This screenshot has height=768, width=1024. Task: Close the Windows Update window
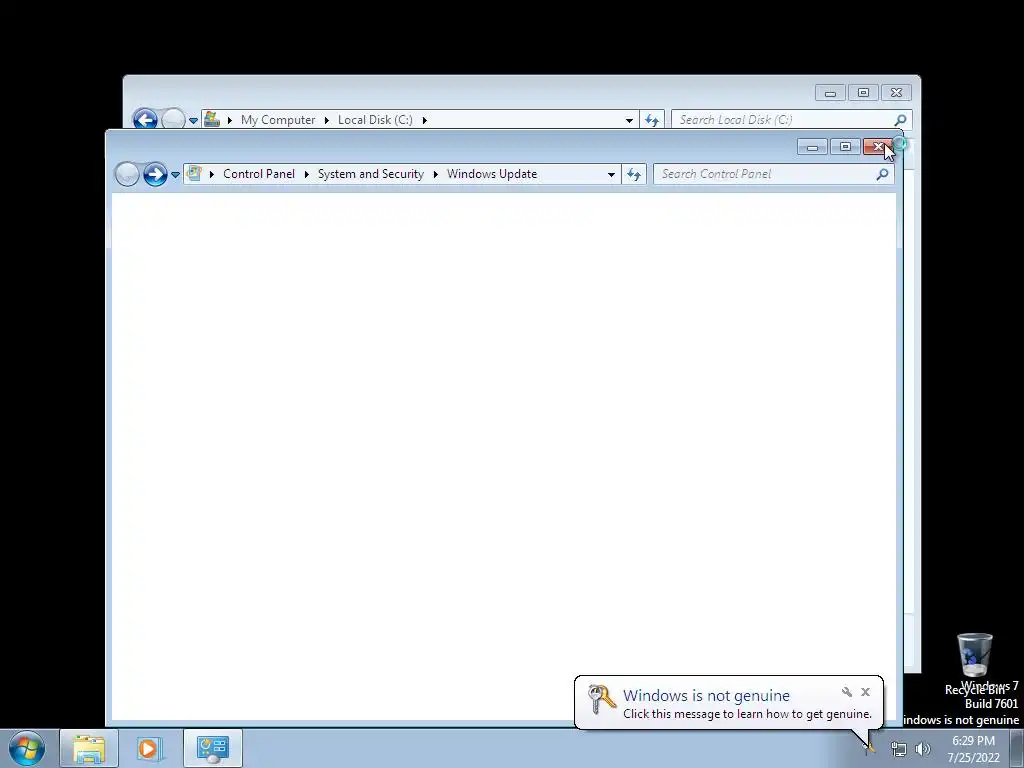click(x=878, y=147)
